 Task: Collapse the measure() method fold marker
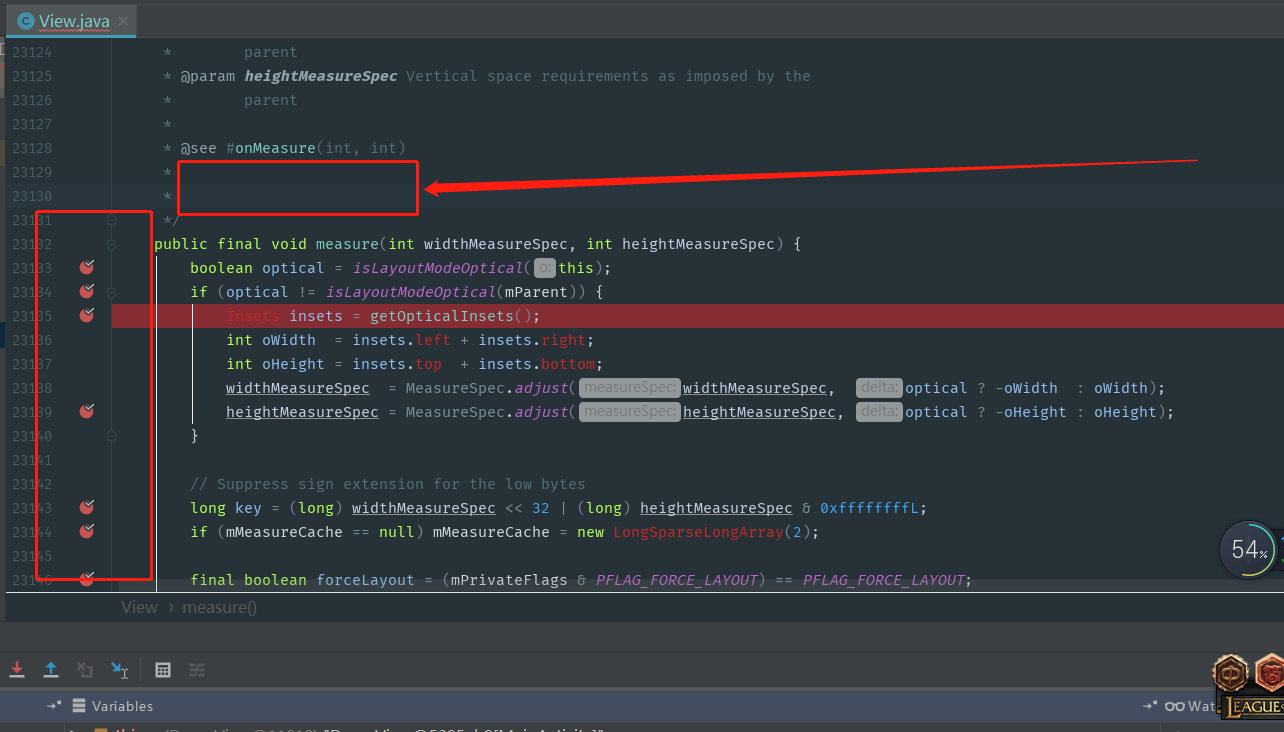tap(111, 244)
